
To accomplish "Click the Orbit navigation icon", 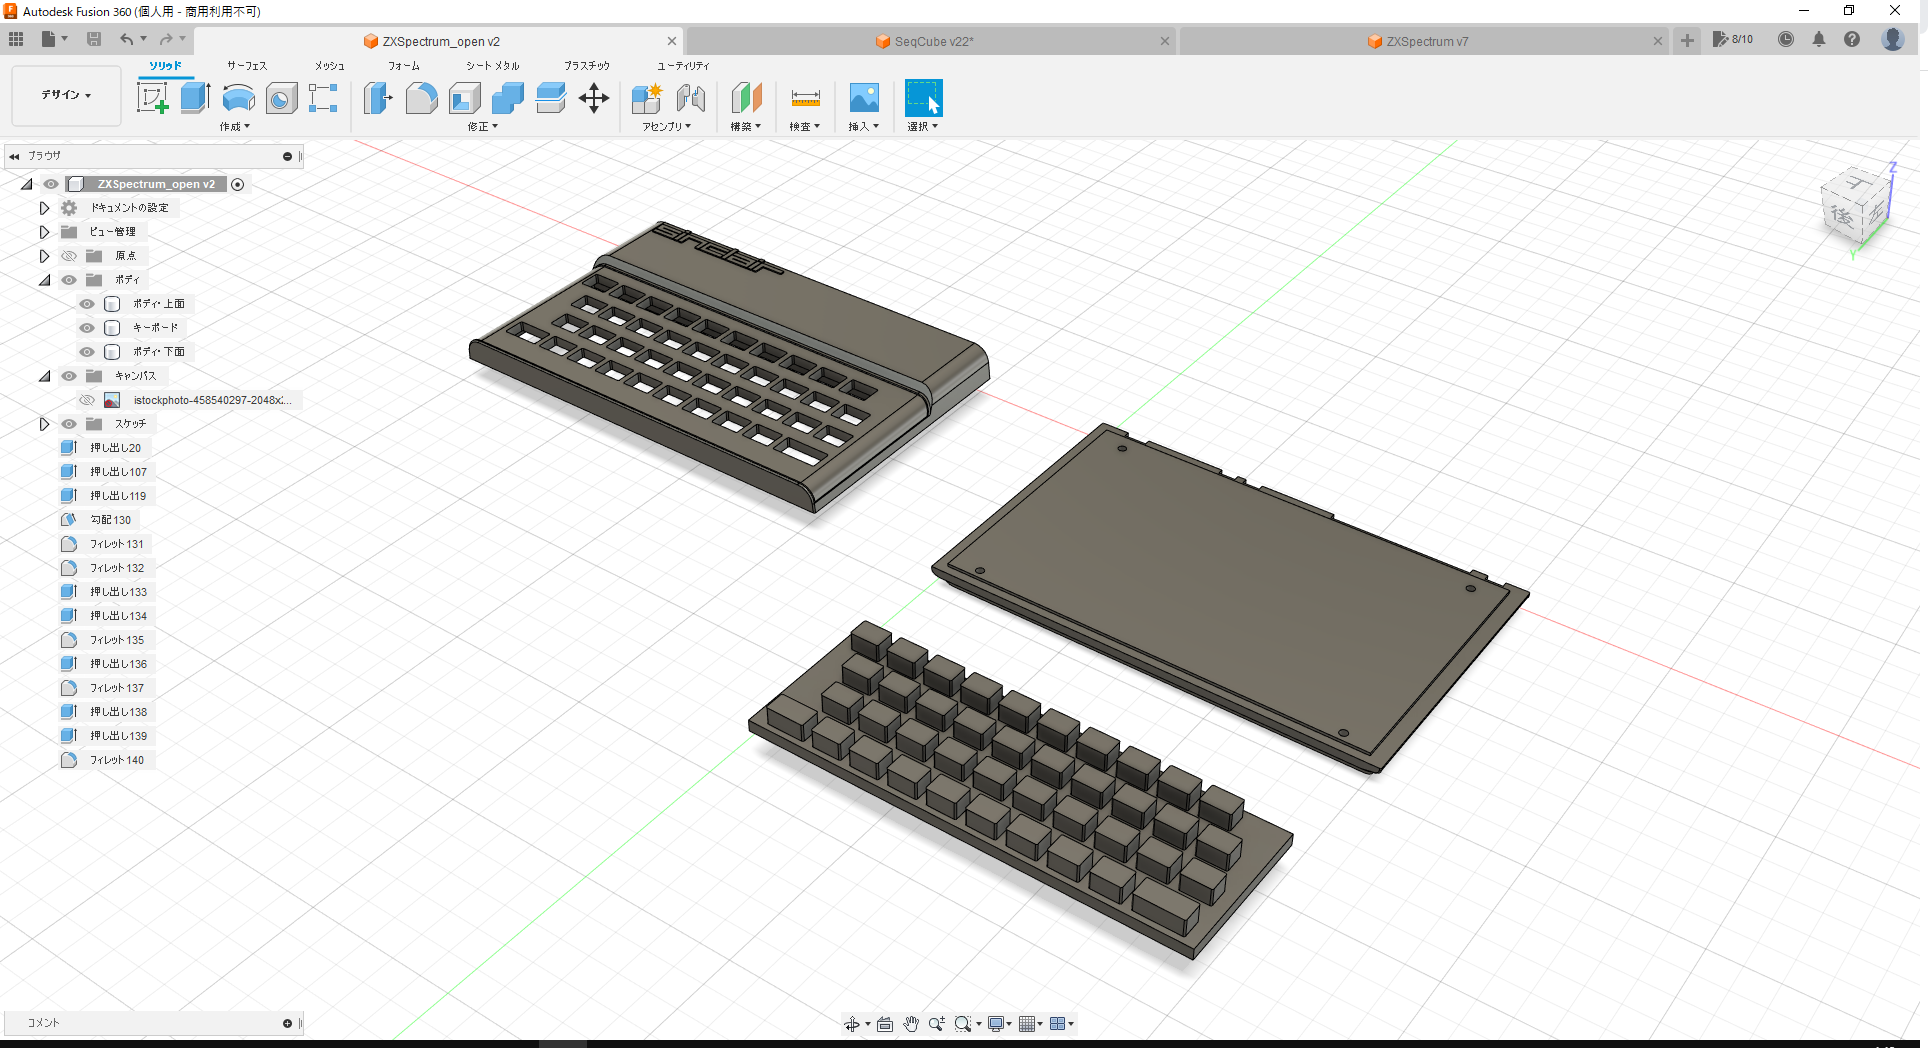I will (x=852, y=1024).
